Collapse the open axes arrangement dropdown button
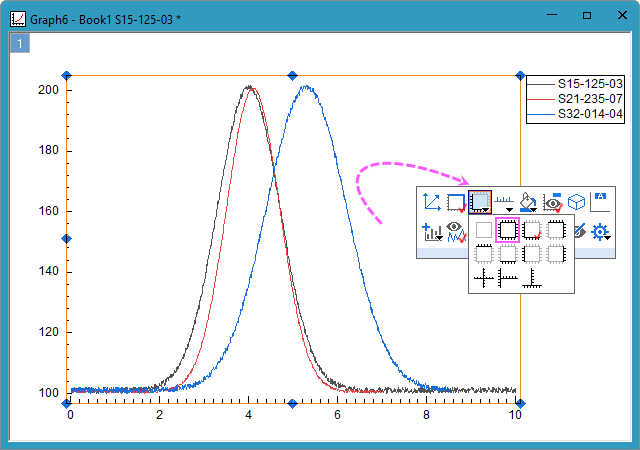Viewport: 640px width, 450px height. (480, 202)
